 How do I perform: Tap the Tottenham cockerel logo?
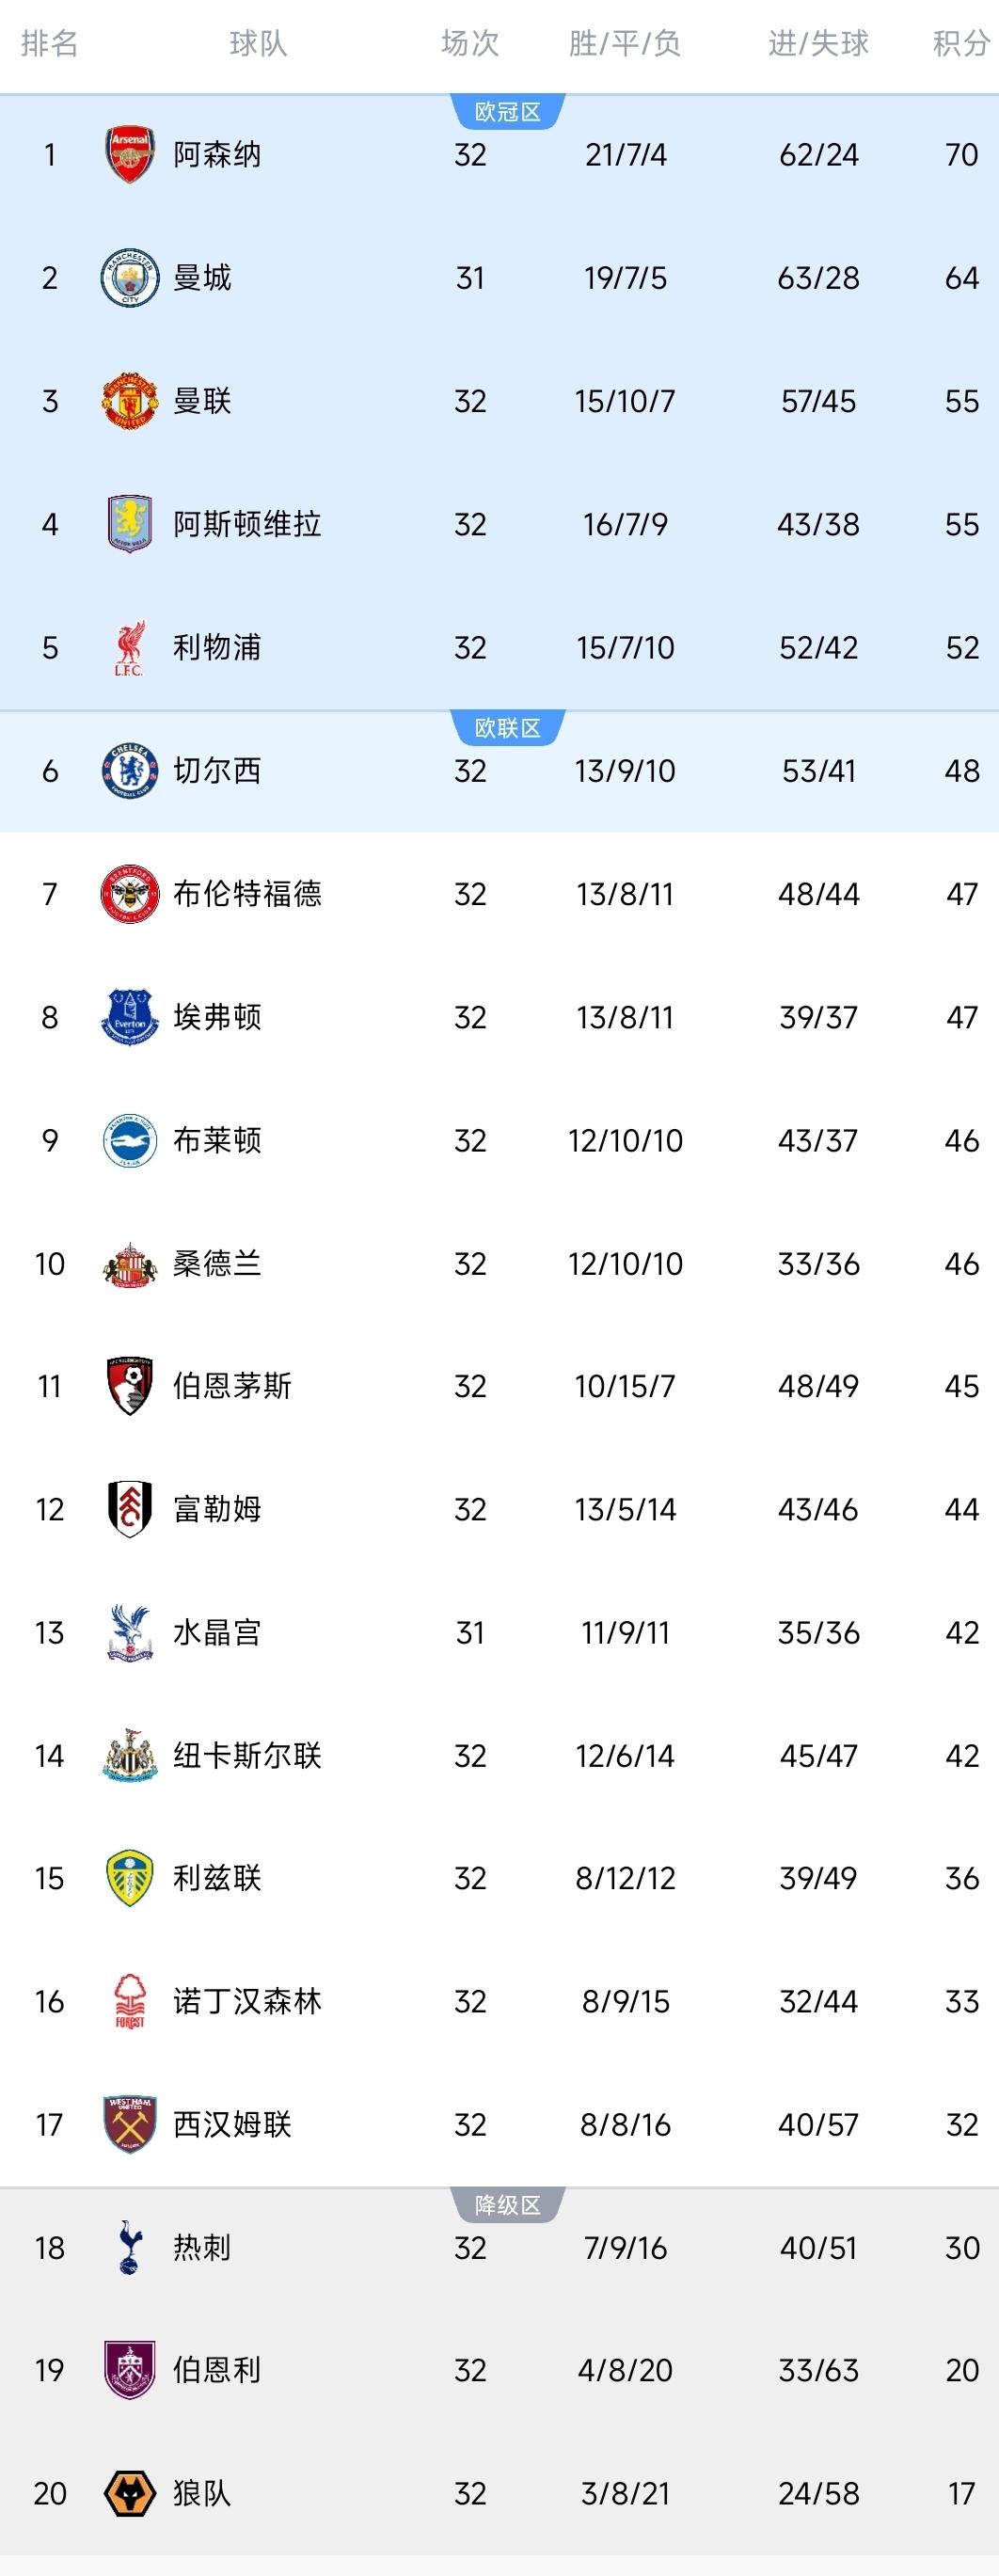(x=130, y=2248)
